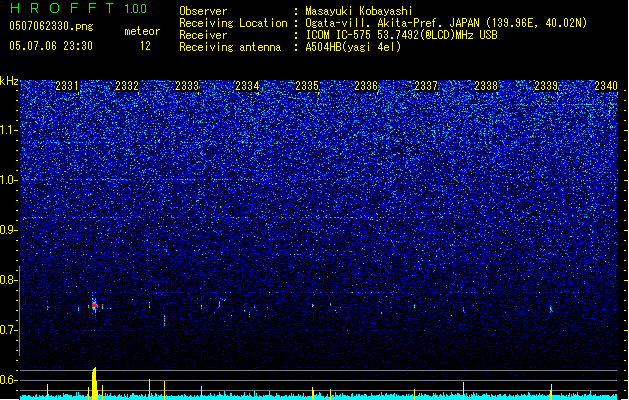Click the 1.0 frequency axis label

[9, 180]
